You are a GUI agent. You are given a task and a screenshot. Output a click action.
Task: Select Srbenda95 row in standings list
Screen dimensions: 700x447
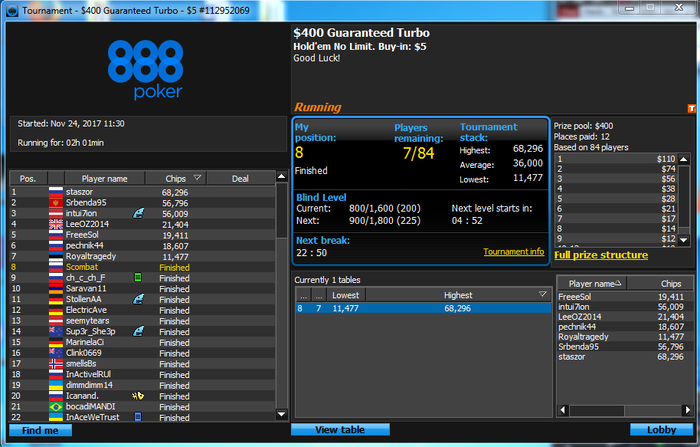(142, 203)
